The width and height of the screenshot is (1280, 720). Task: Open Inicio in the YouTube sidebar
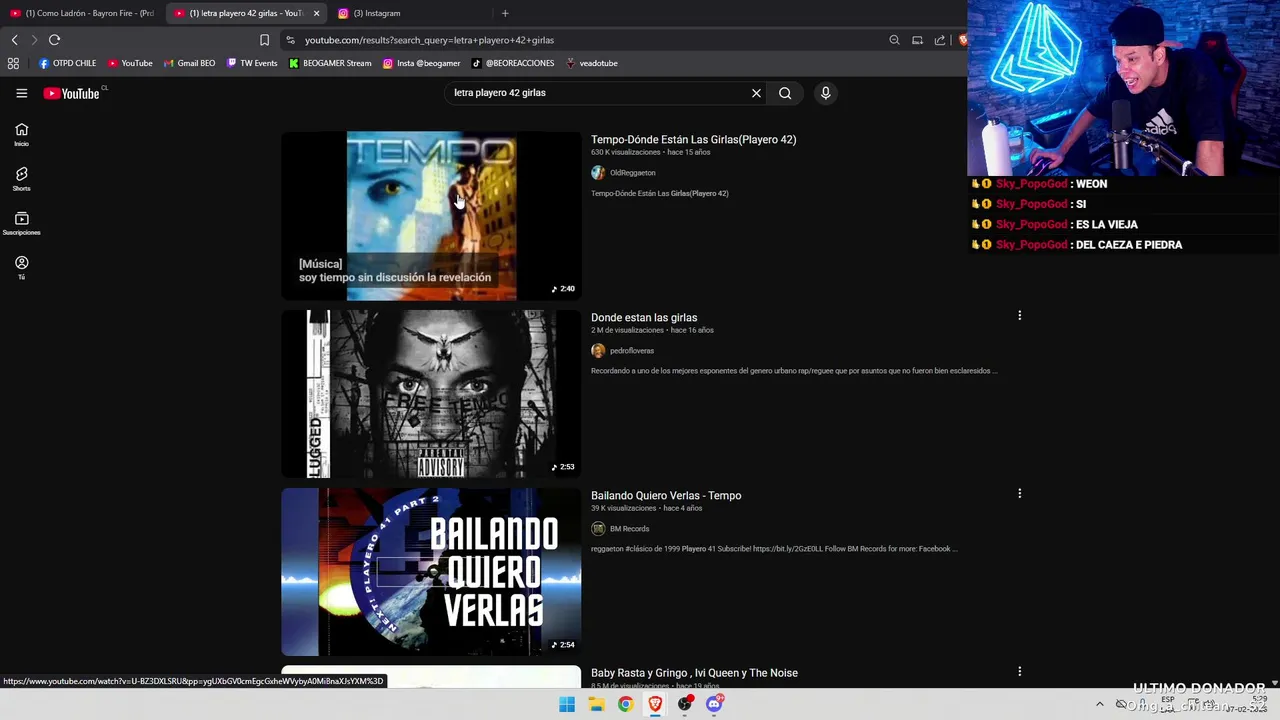coord(21,134)
